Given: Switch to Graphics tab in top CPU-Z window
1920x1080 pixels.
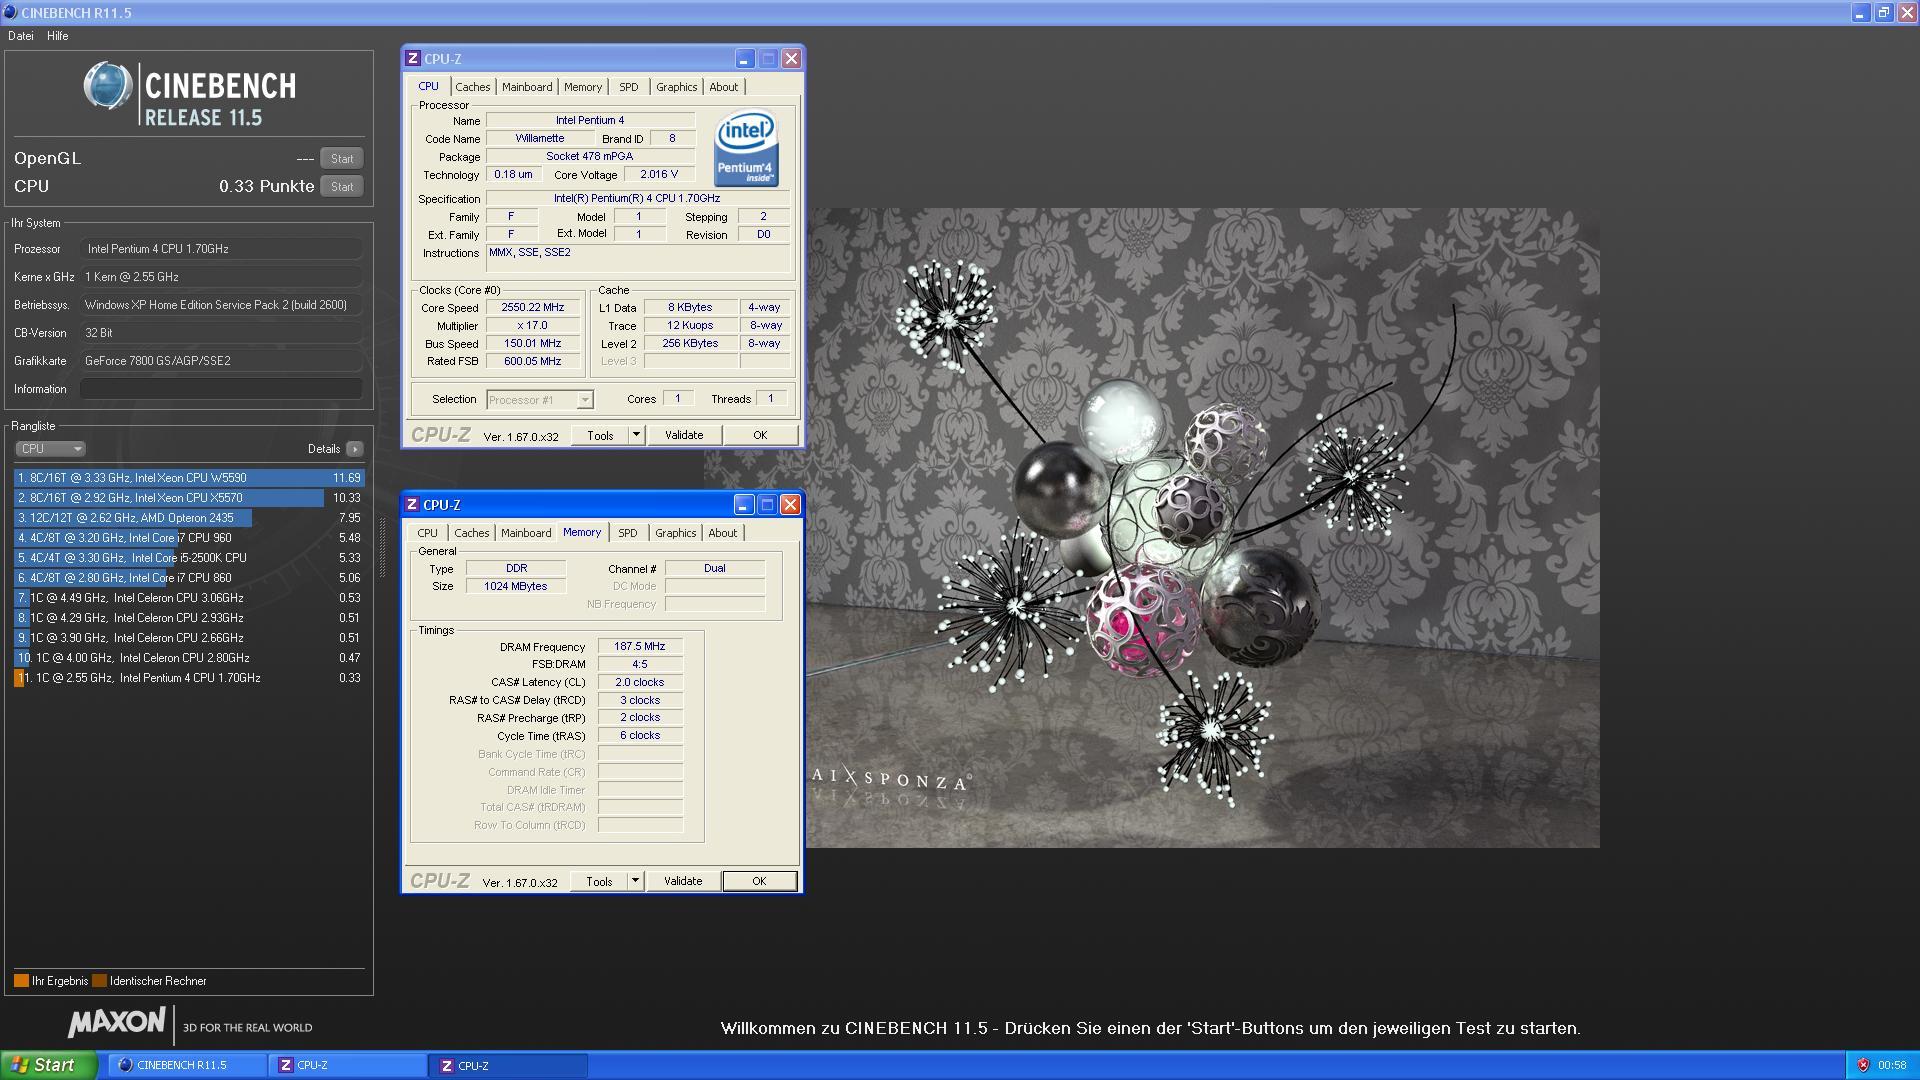Looking at the screenshot, I should coord(677,87).
